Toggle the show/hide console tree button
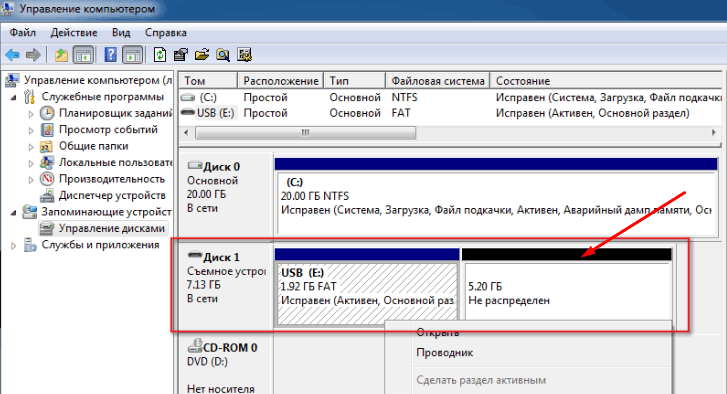This screenshot has height=394, width=727. pyautogui.click(x=83, y=55)
